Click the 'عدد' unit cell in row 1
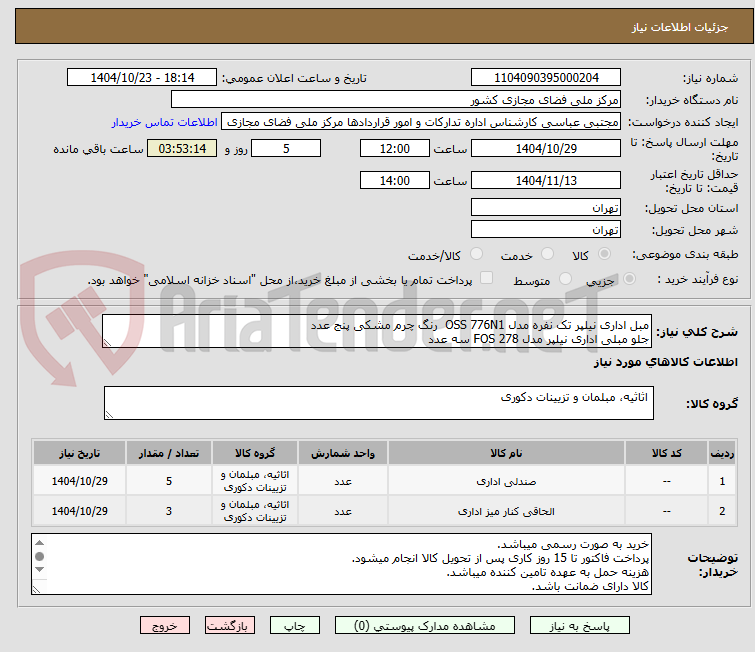Screen dimensions: 755x652 click(343, 481)
